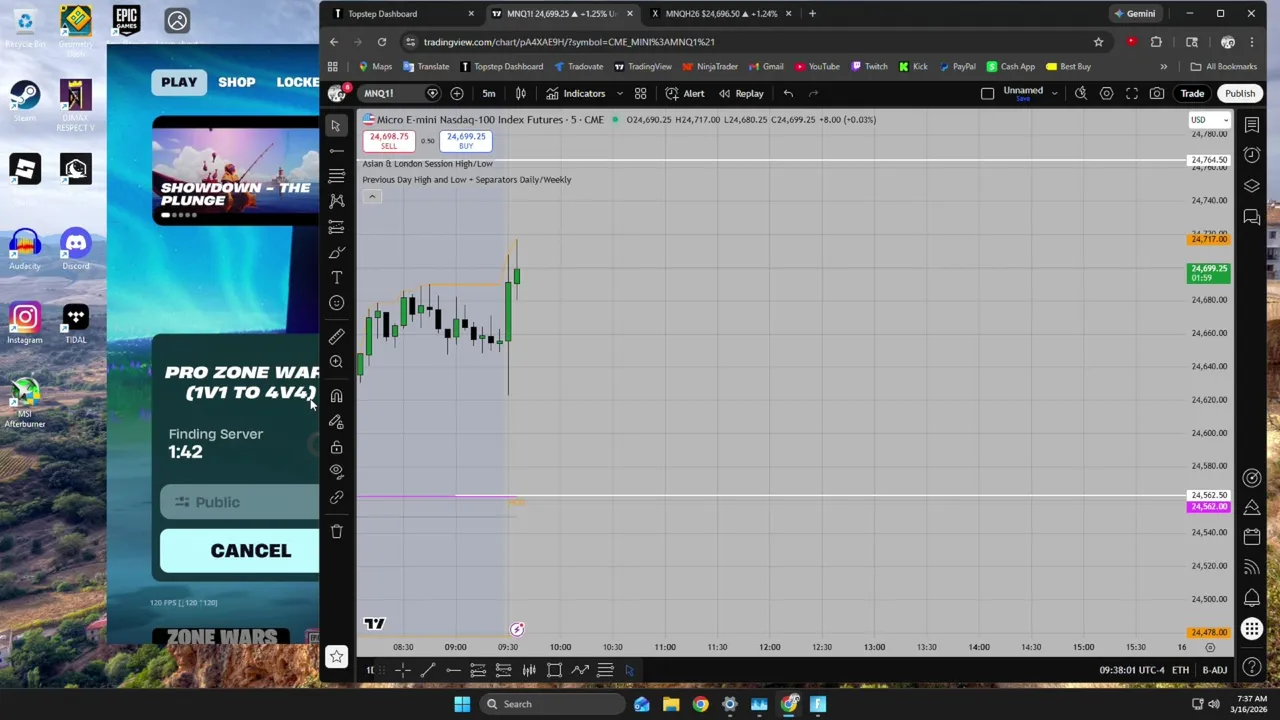Select the zoom in tool

pos(336,361)
